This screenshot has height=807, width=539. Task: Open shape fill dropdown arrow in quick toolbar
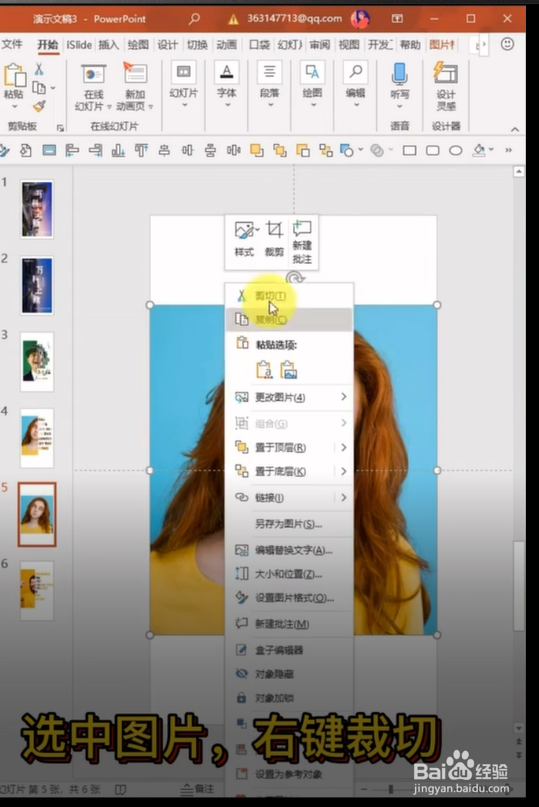point(492,149)
